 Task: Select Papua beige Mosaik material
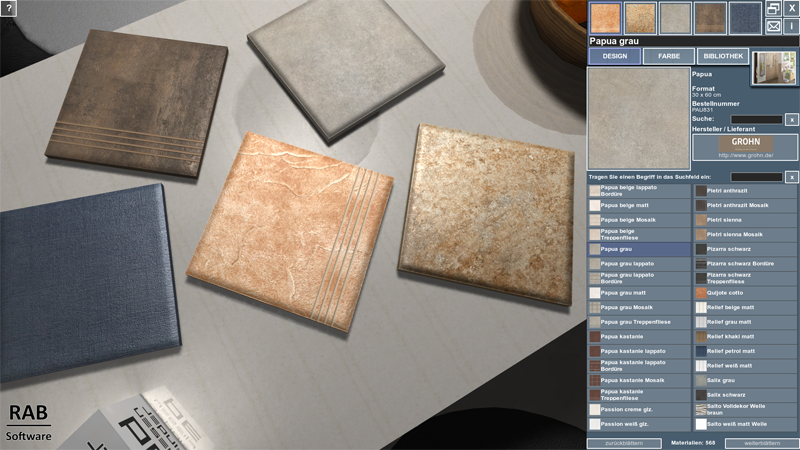tap(639, 220)
